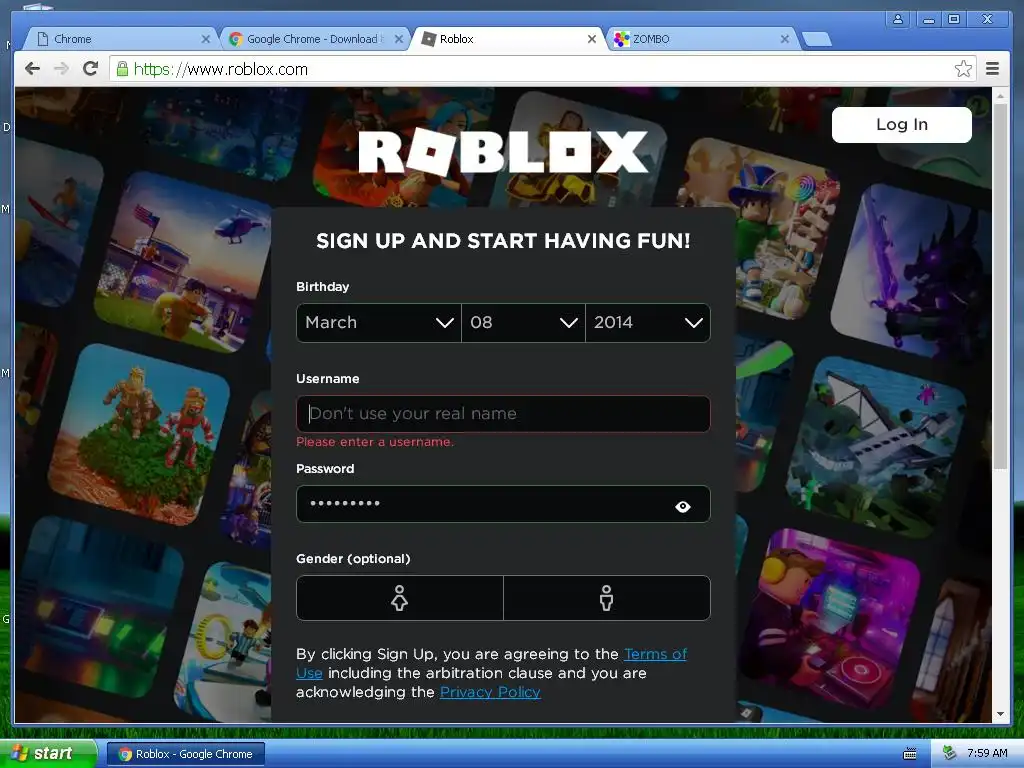Image resolution: width=1024 pixels, height=768 pixels.
Task: Select the Roblox tab
Action: point(509,39)
